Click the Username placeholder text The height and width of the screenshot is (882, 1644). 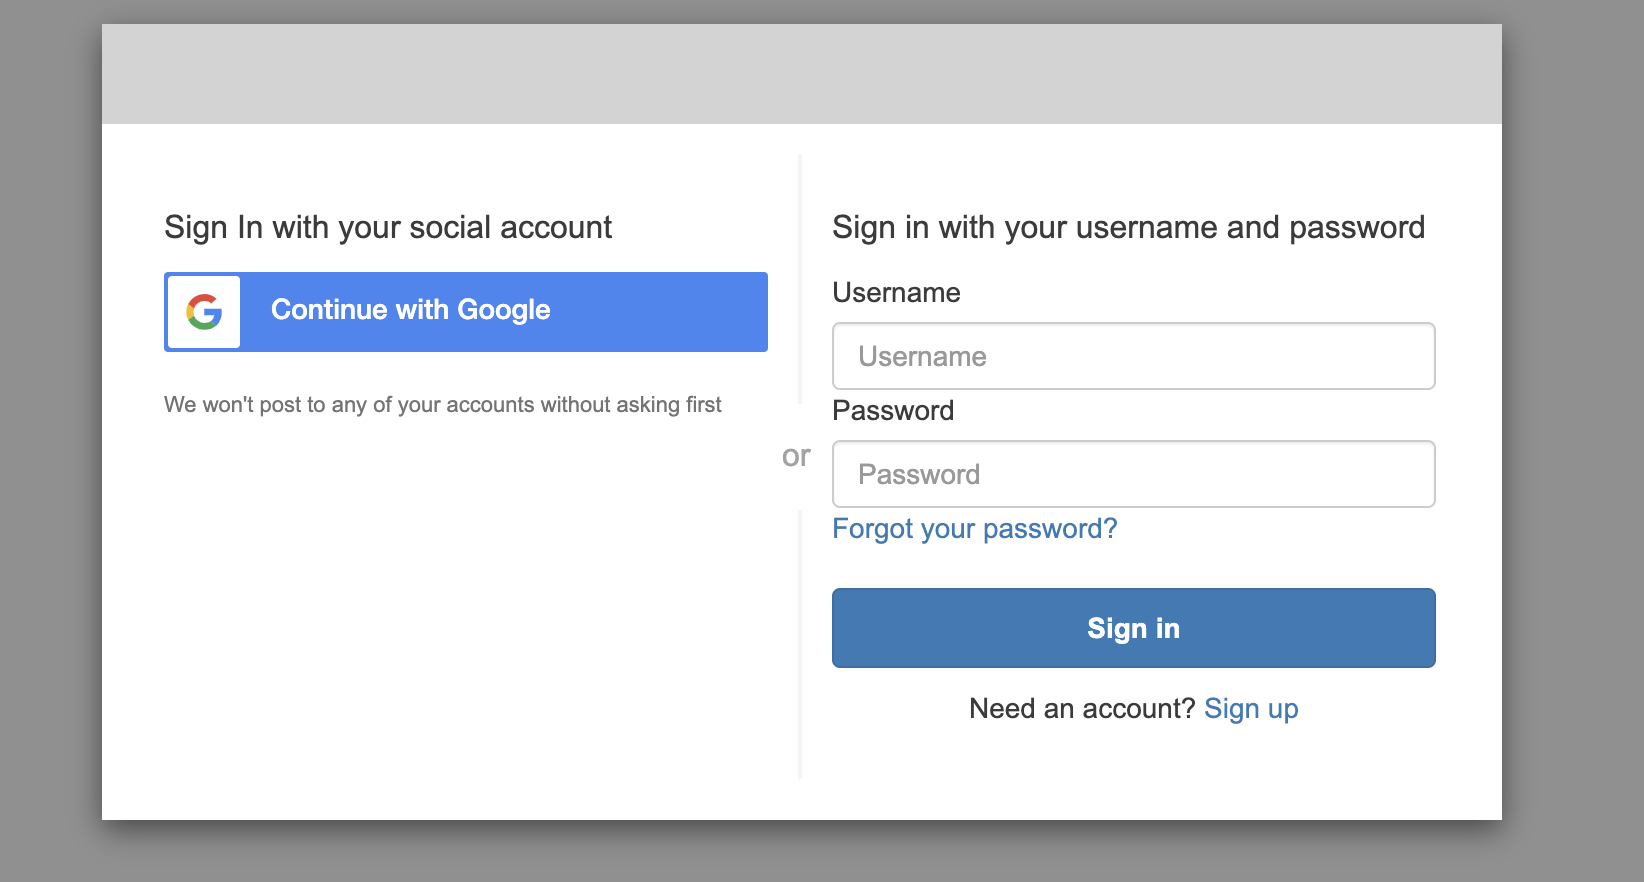click(922, 357)
